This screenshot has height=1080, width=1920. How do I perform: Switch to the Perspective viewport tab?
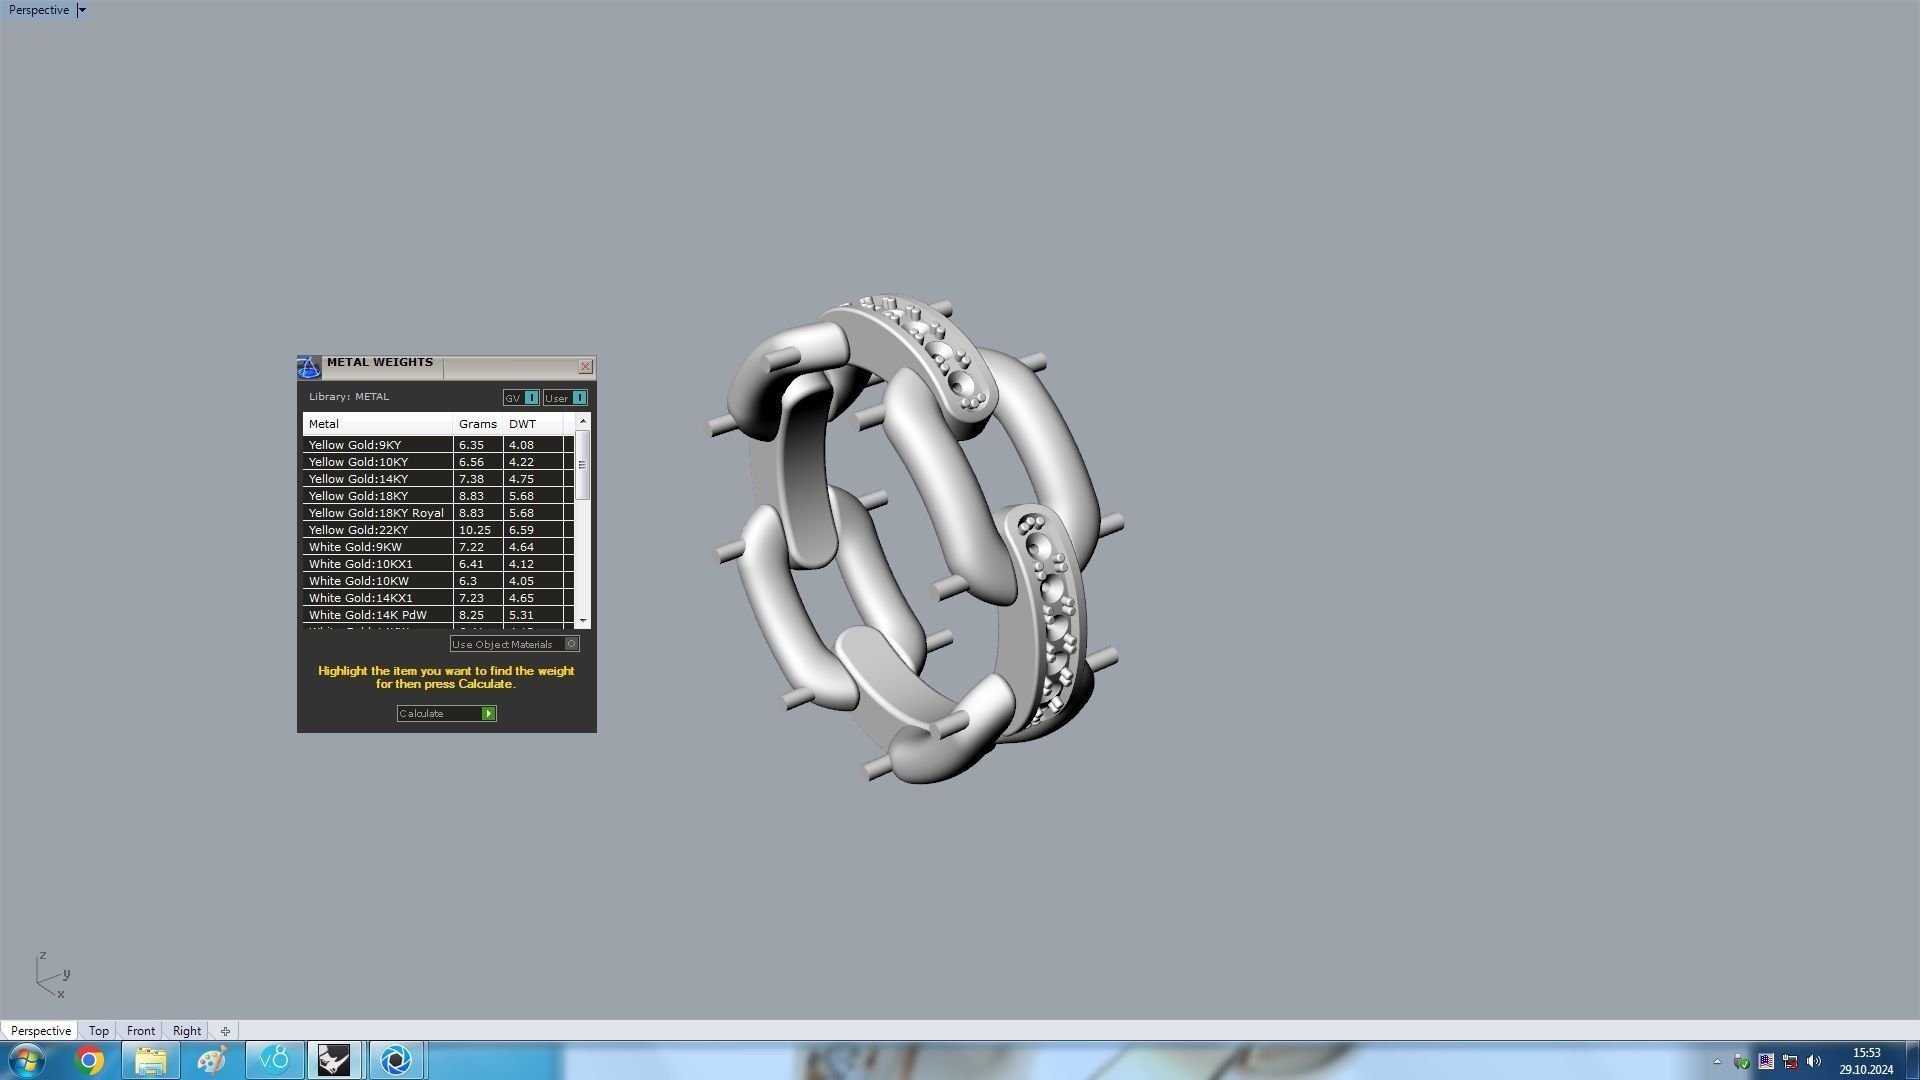point(41,1031)
